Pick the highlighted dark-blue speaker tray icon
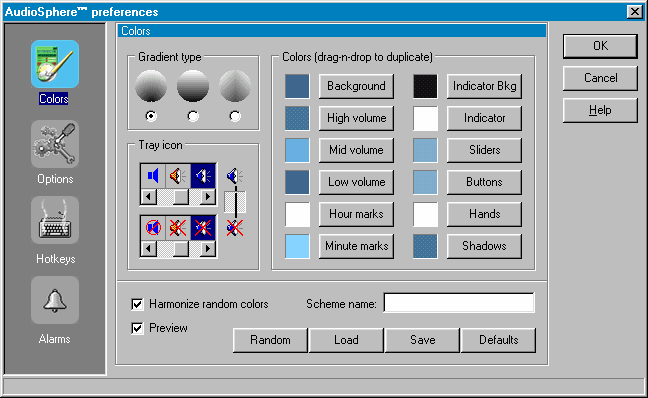648x398 pixels. click(203, 176)
